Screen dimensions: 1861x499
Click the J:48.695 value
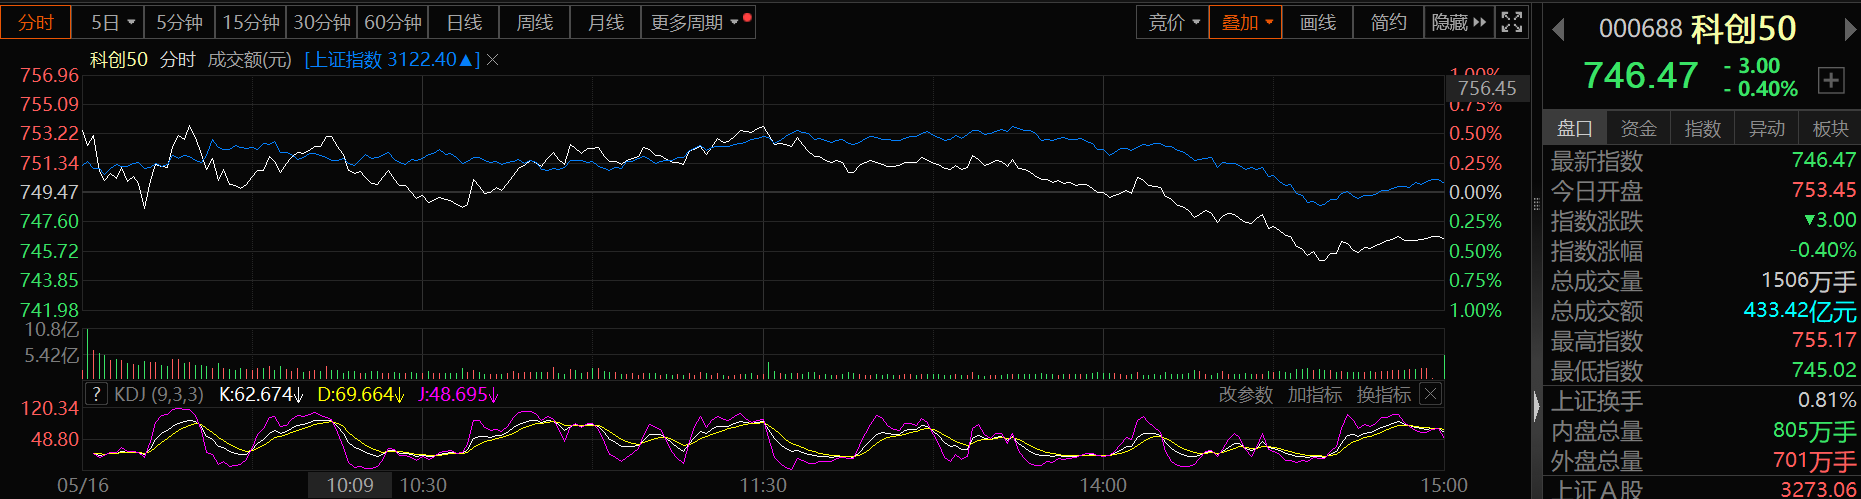457,394
